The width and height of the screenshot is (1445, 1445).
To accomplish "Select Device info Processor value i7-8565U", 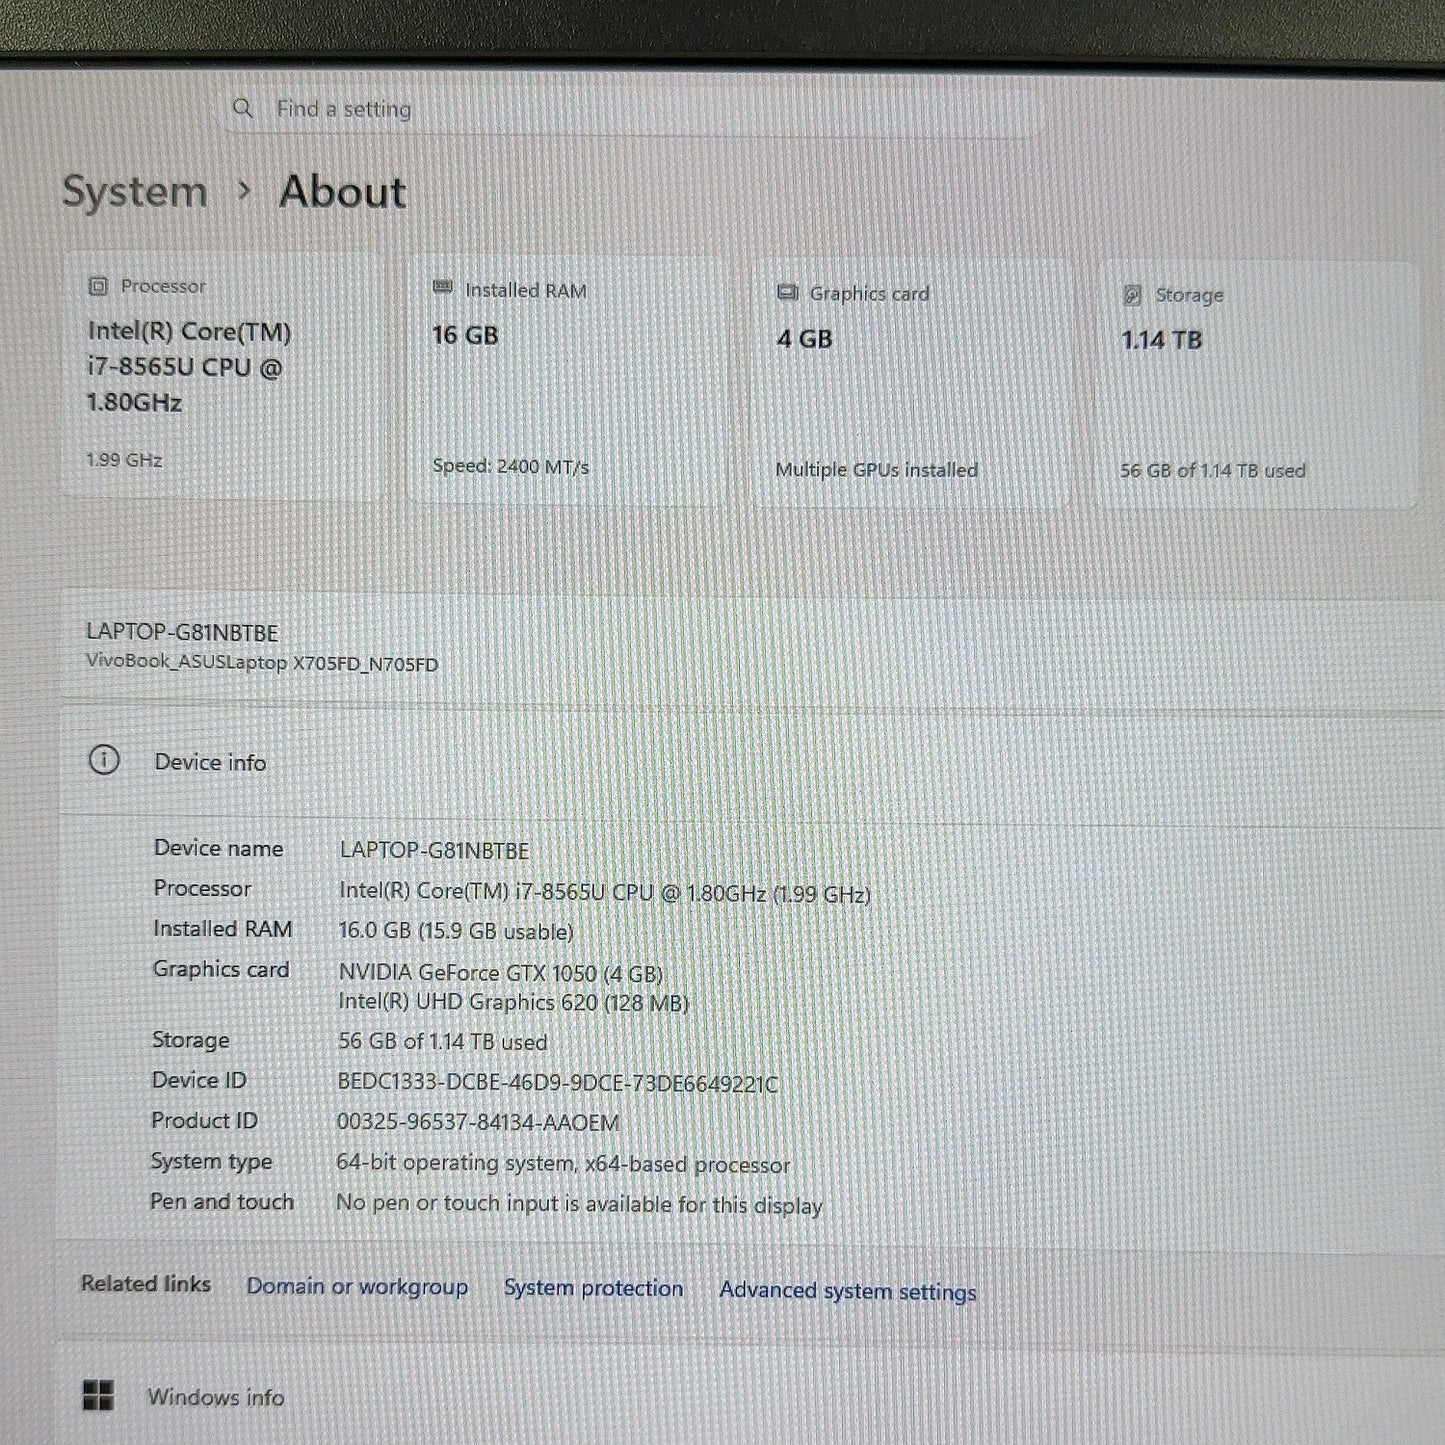I will pos(605,892).
